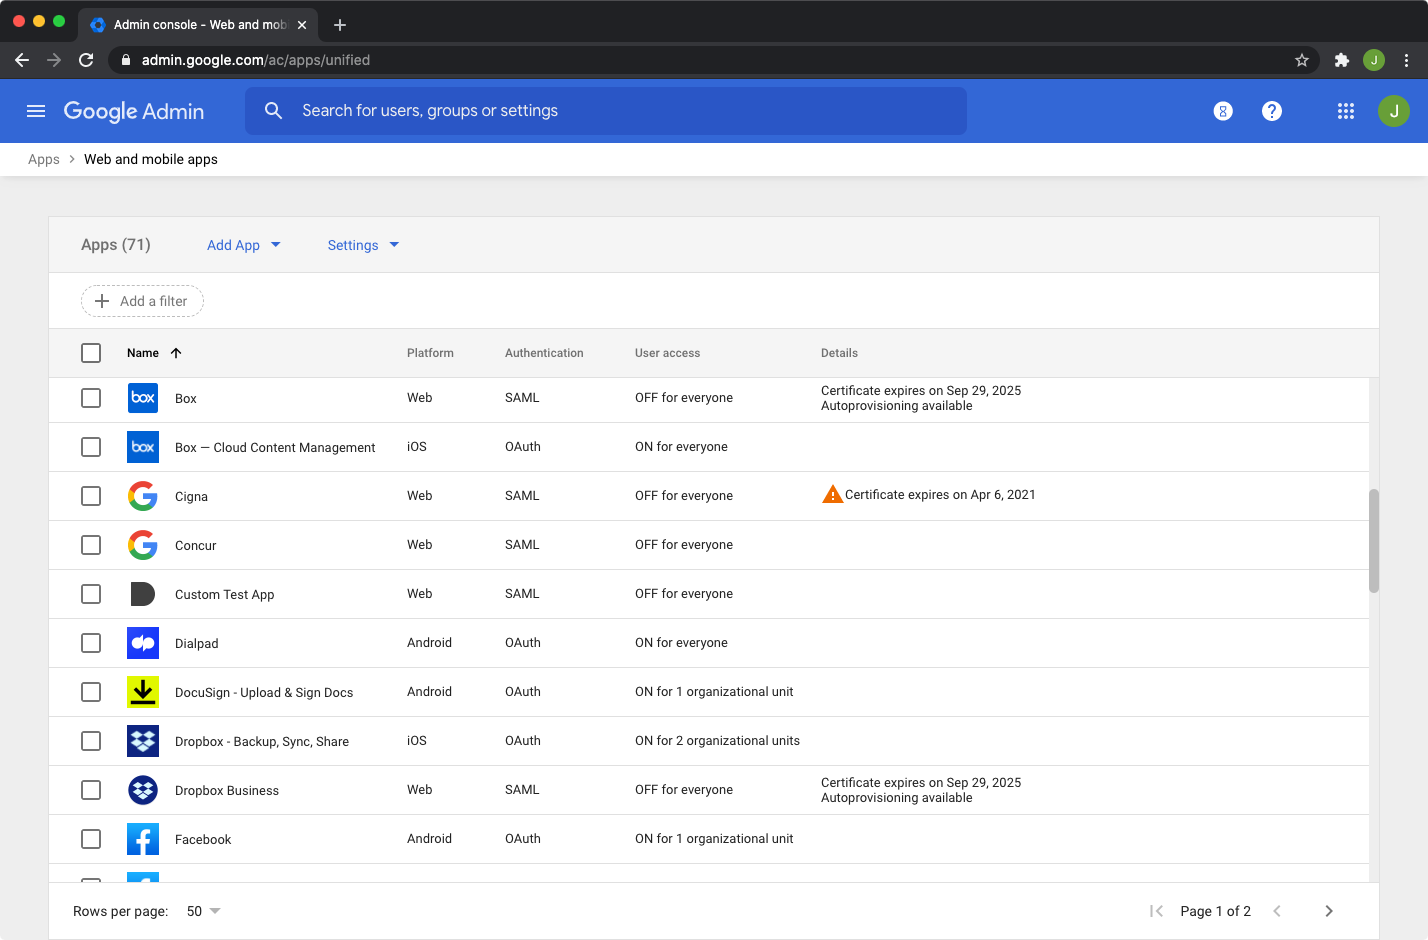The height and width of the screenshot is (940, 1428).
Task: Open the account avatar J in Google Admin header
Action: coord(1394,111)
